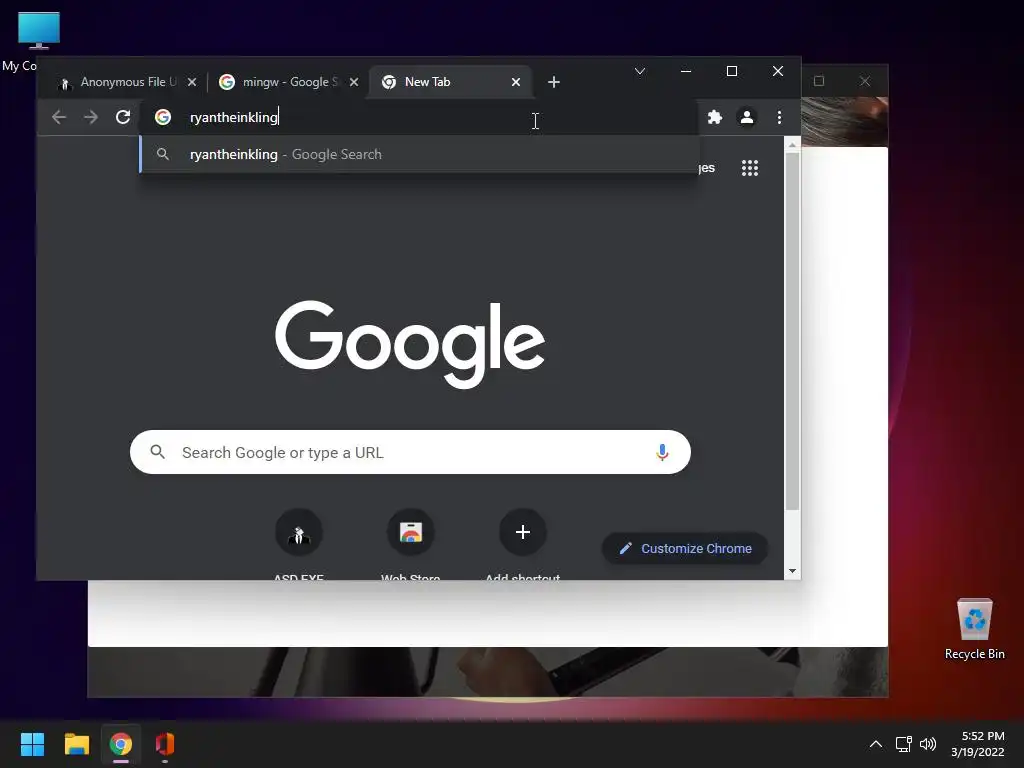Expand the tab search chevron
This screenshot has width=1024, height=768.
640,71
